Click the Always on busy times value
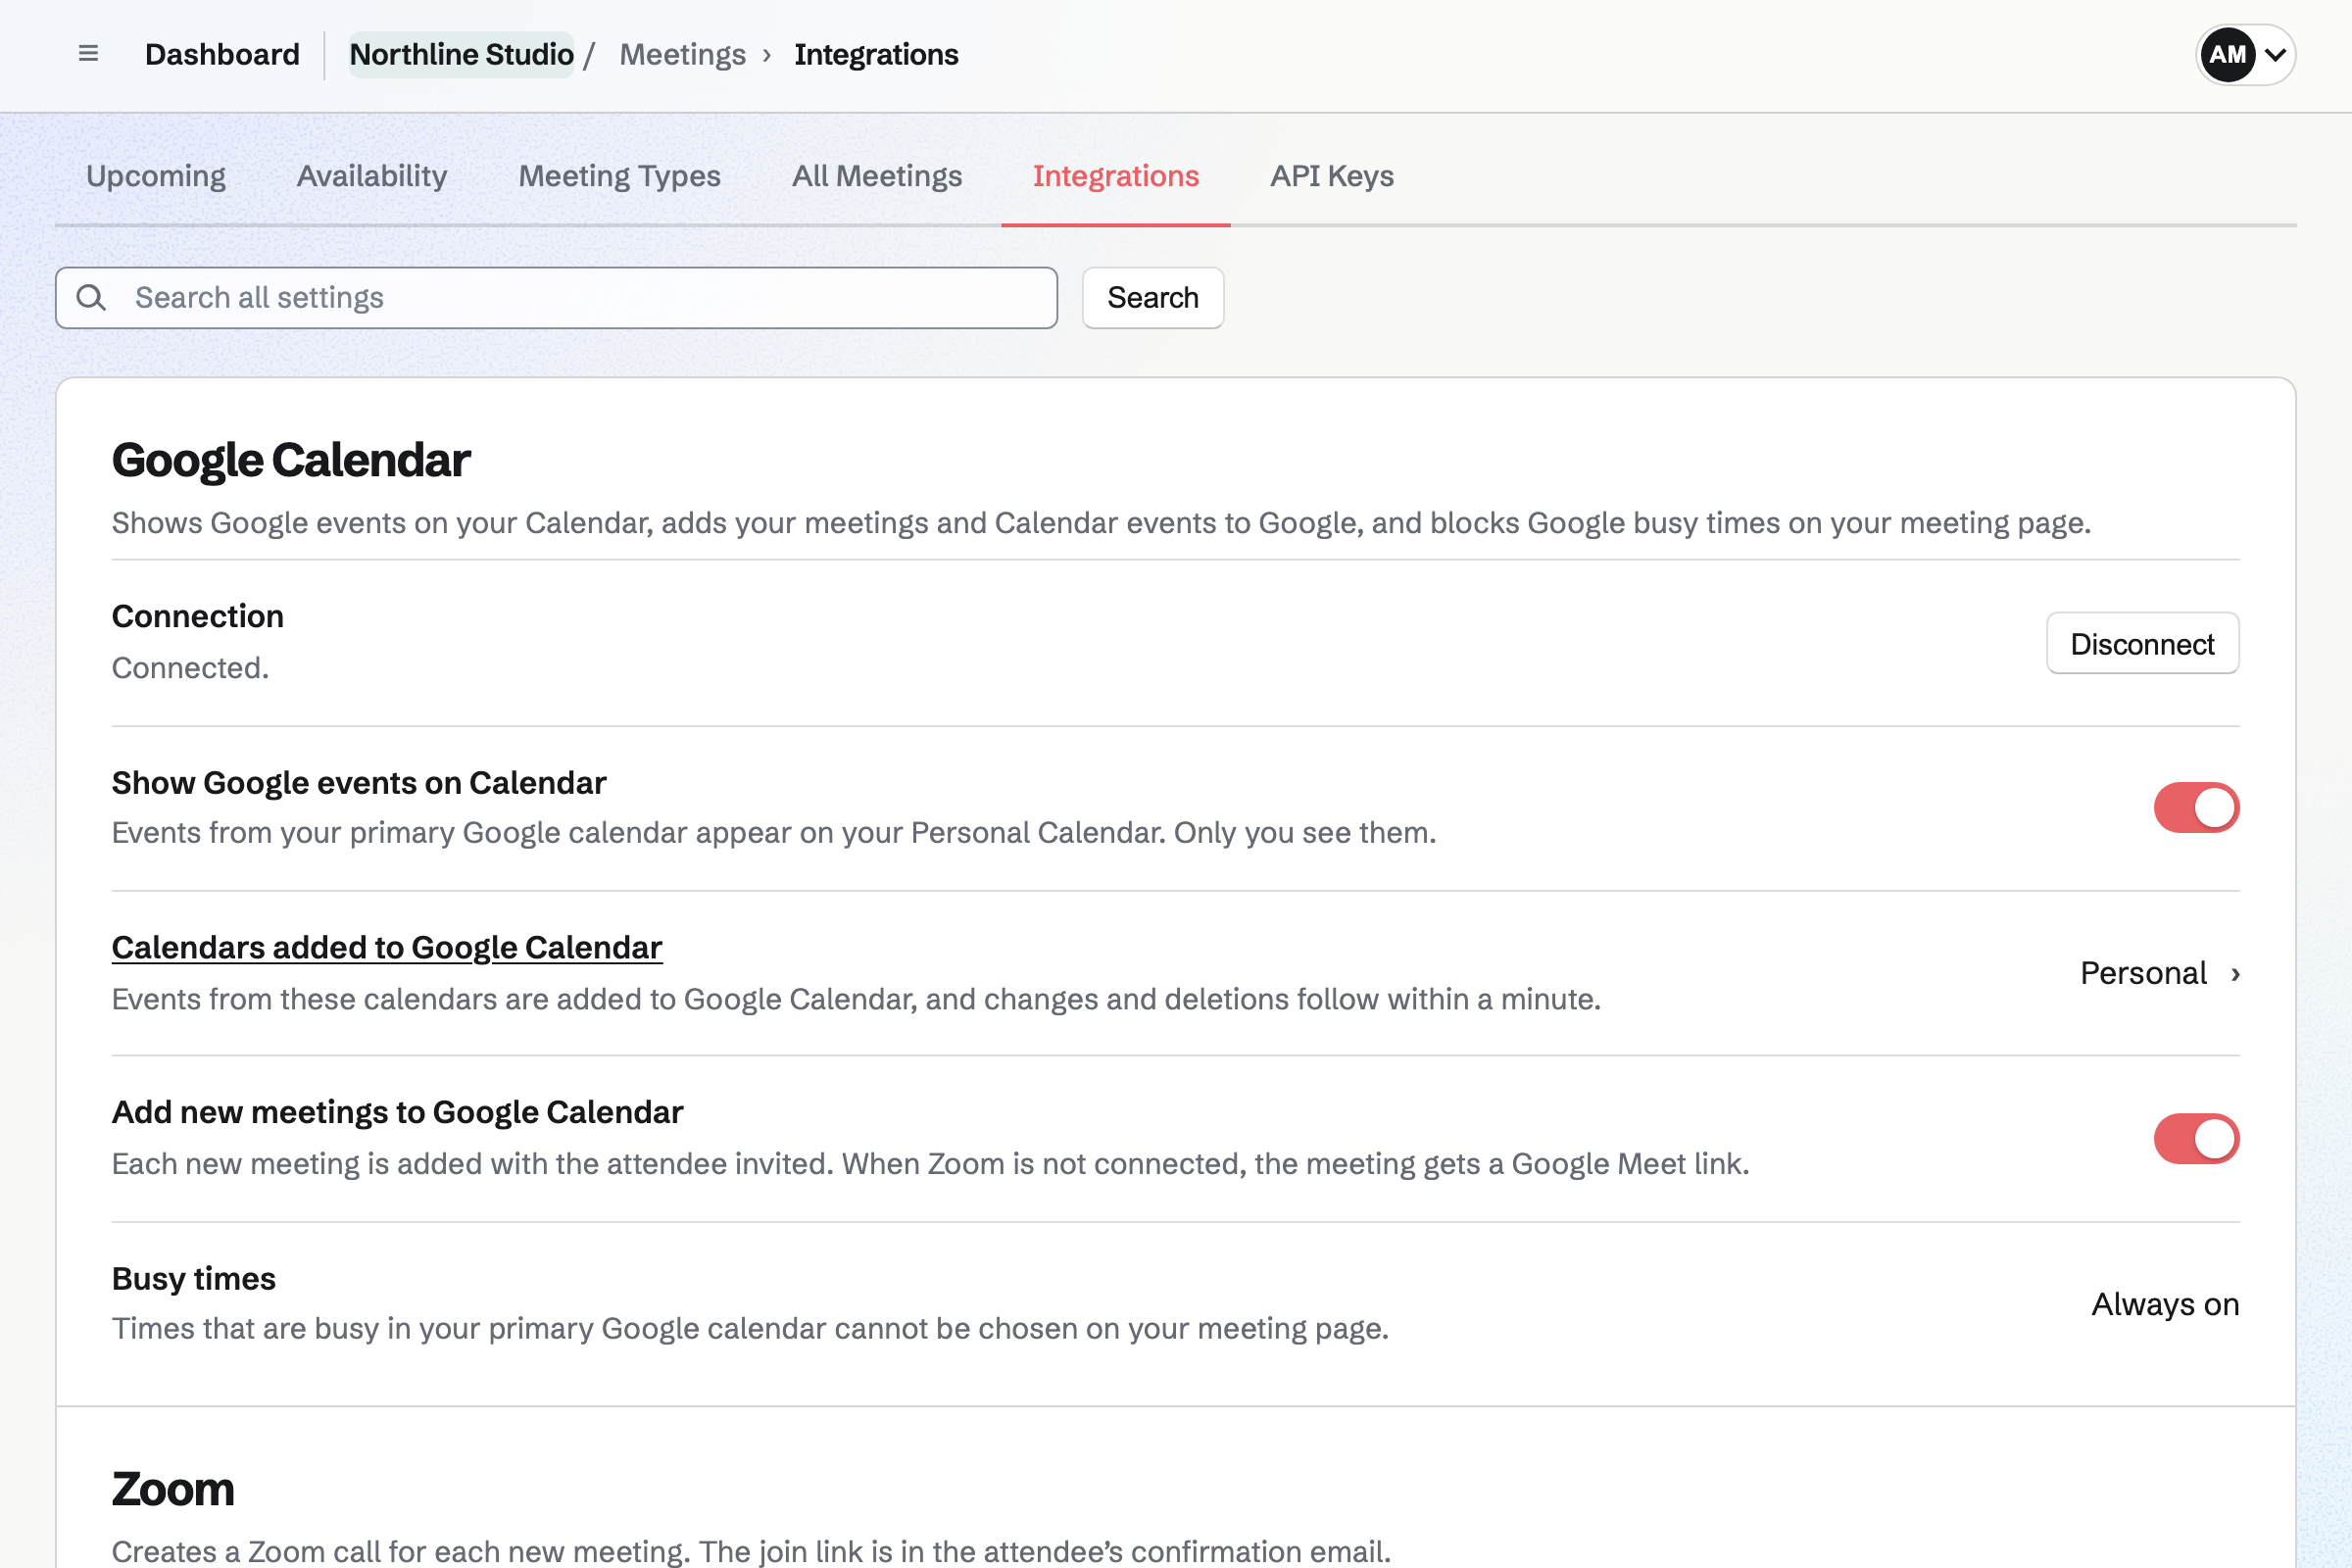Viewport: 2352px width, 1568px height. 2165,1304
